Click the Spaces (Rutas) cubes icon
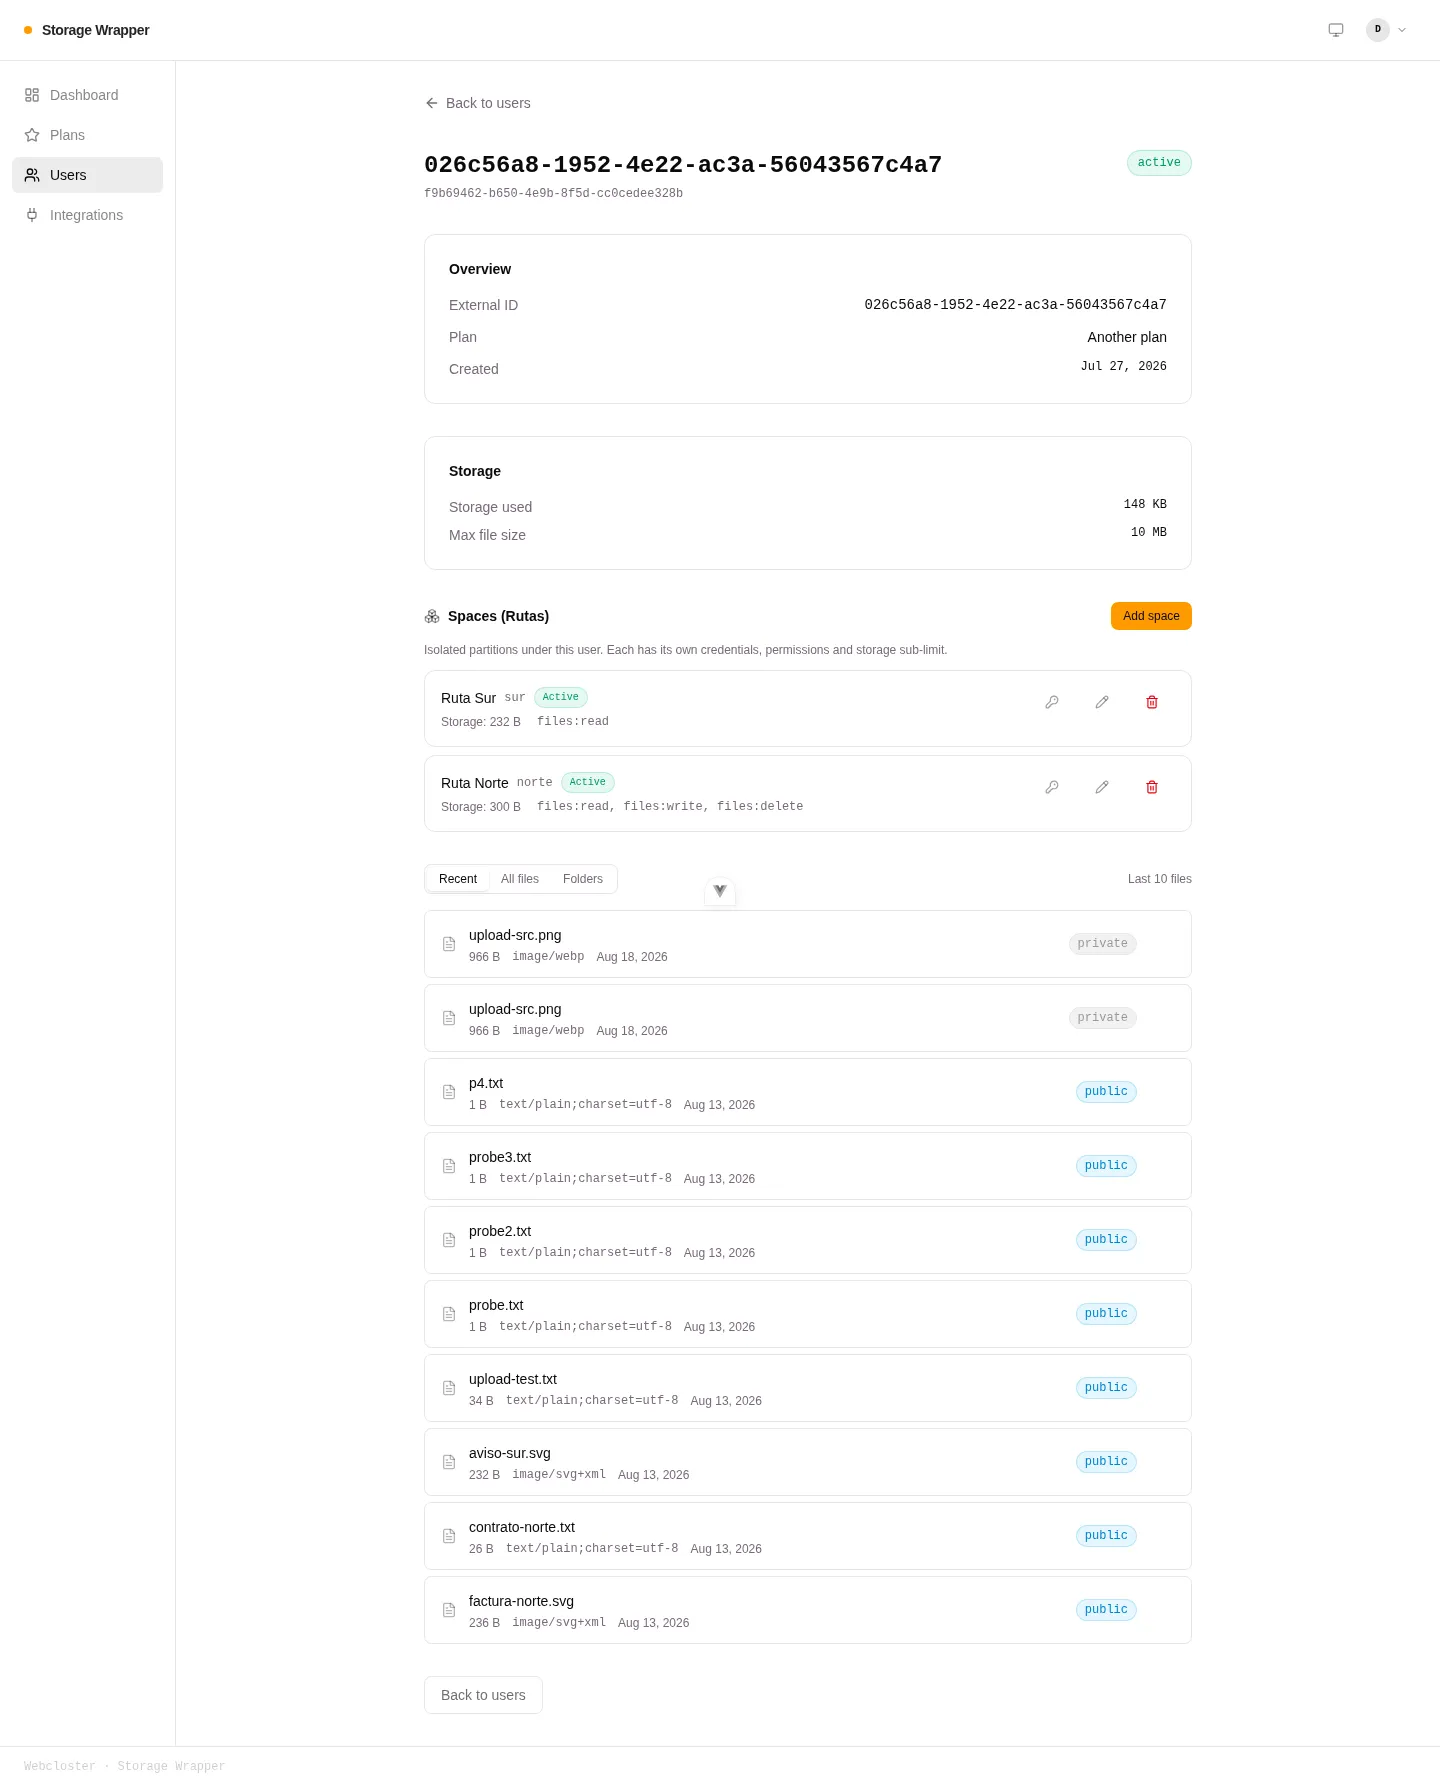Image resolution: width=1440 pixels, height=1787 pixels. click(x=432, y=616)
